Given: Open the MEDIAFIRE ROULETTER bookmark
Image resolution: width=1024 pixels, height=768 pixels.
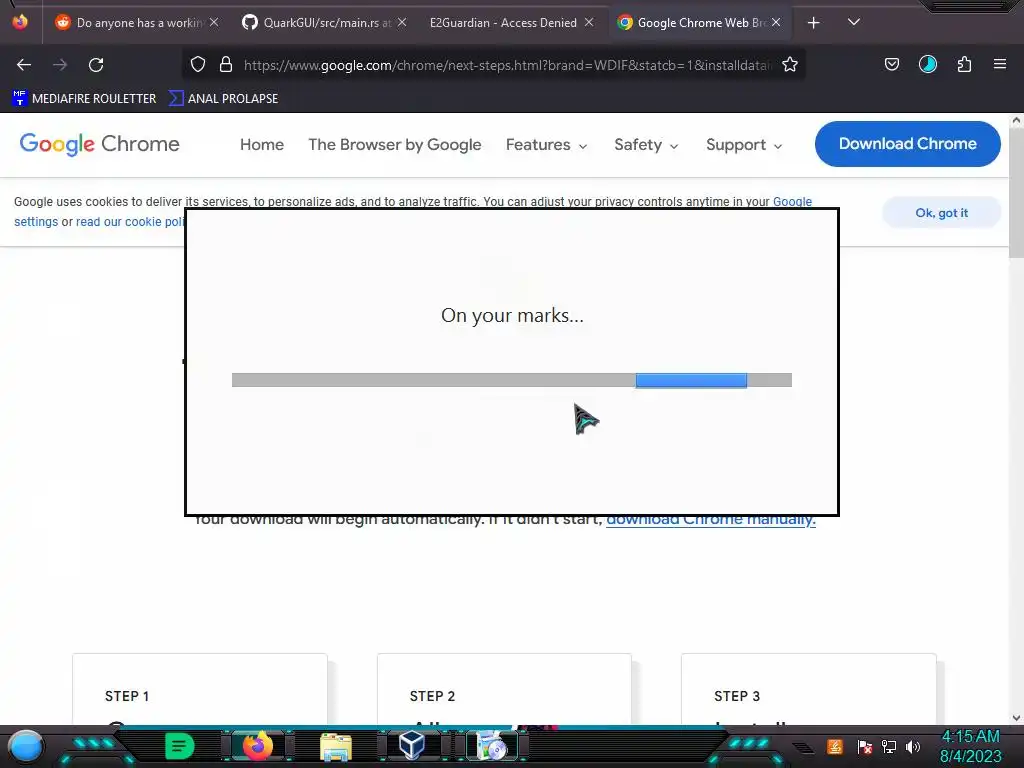Looking at the screenshot, I should (84, 99).
